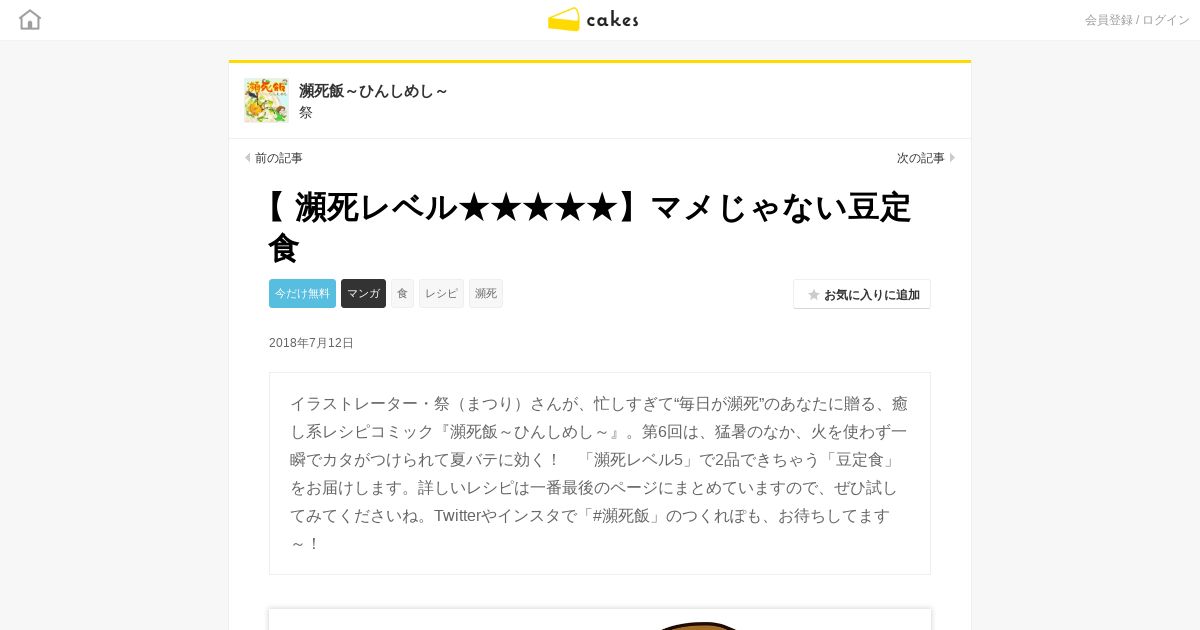Click the right arrow beside 次の記事
Screen dimensions: 1200x630
pos(952,158)
